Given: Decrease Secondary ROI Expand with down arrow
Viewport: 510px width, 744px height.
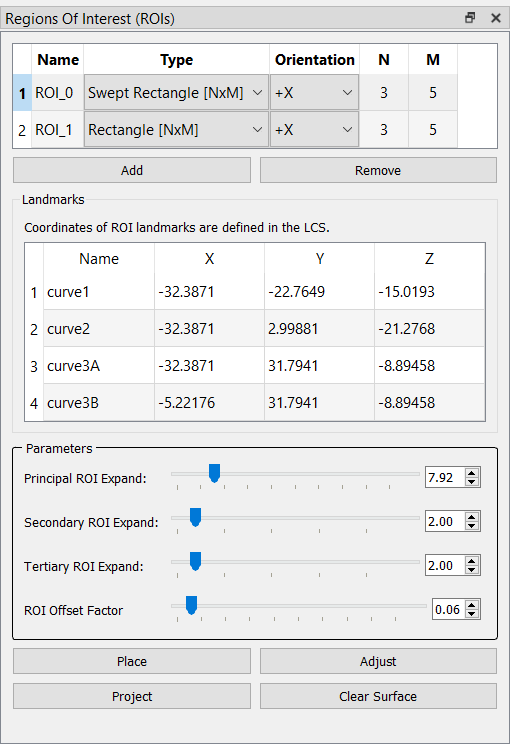Looking at the screenshot, I should pyautogui.click(x=472, y=526).
